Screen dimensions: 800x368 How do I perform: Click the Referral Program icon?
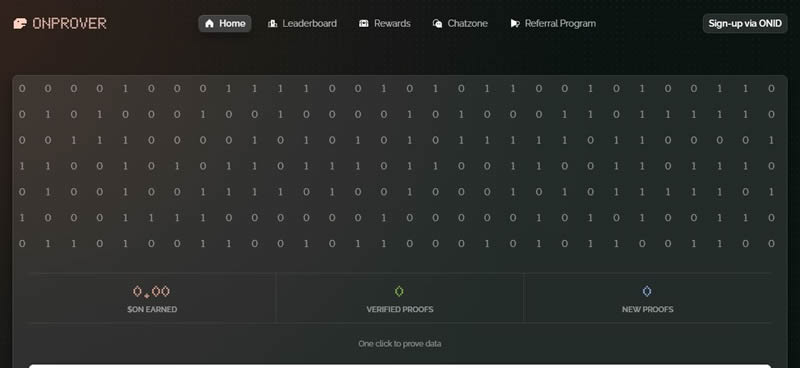(x=515, y=23)
